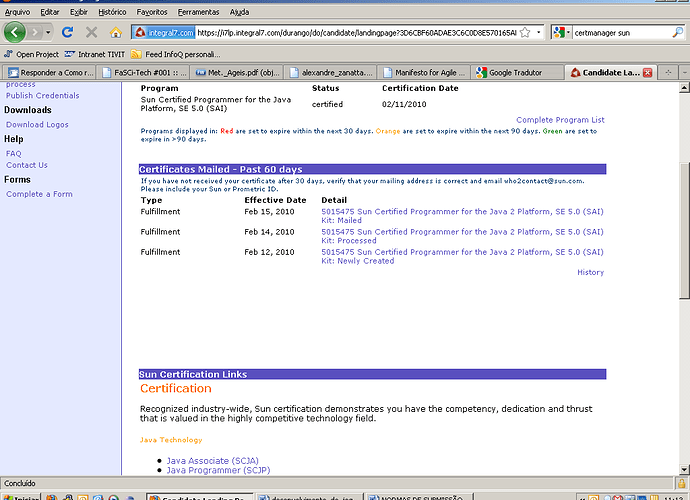Screen dimensions: 690x500
Task: Select the certified status text
Action: pyautogui.click(x=327, y=104)
